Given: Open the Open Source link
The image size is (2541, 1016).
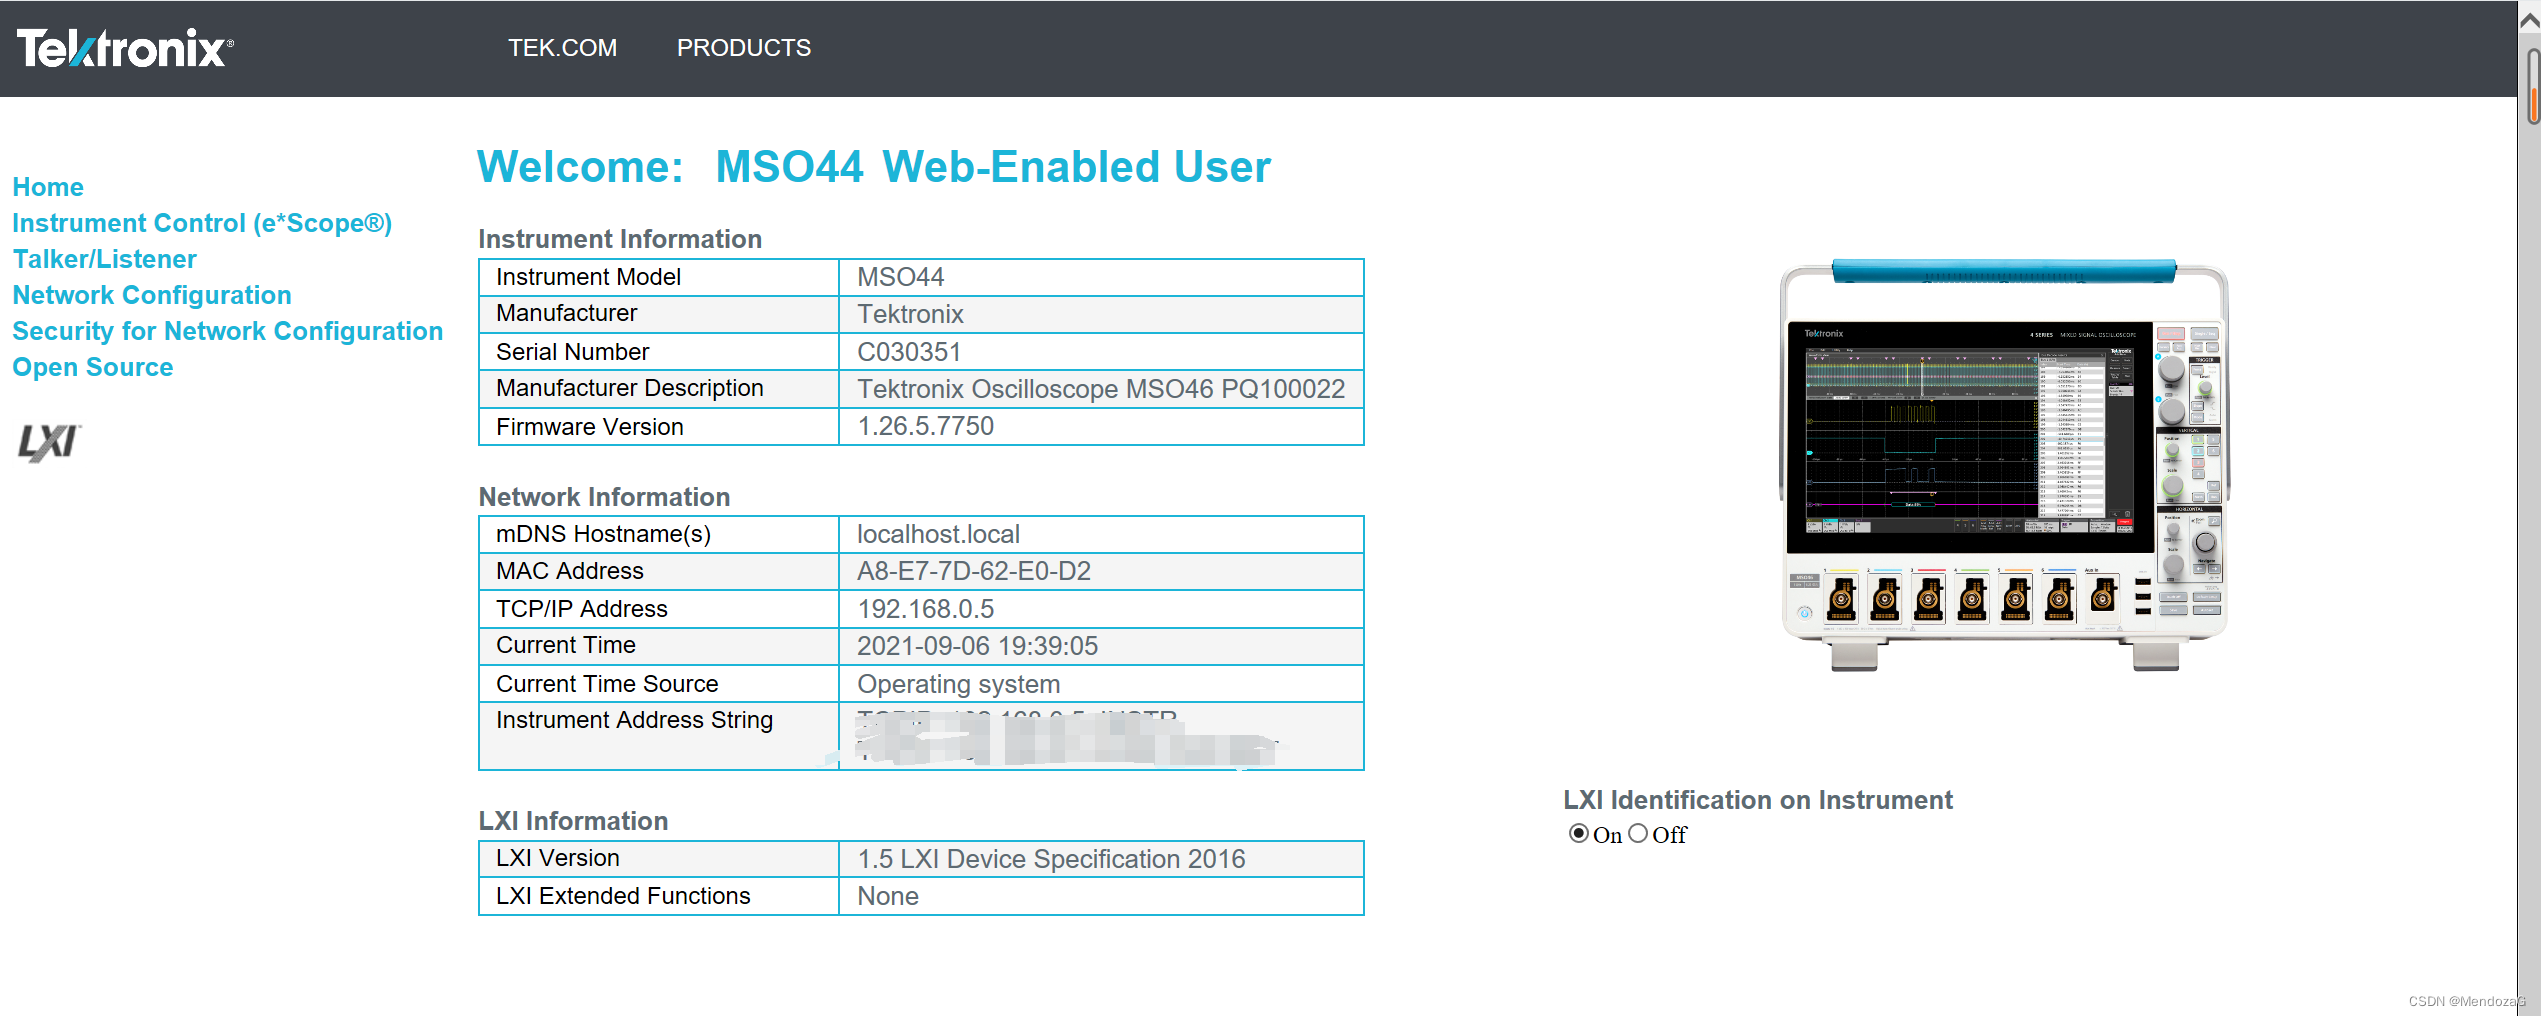Looking at the screenshot, I should click(x=93, y=367).
